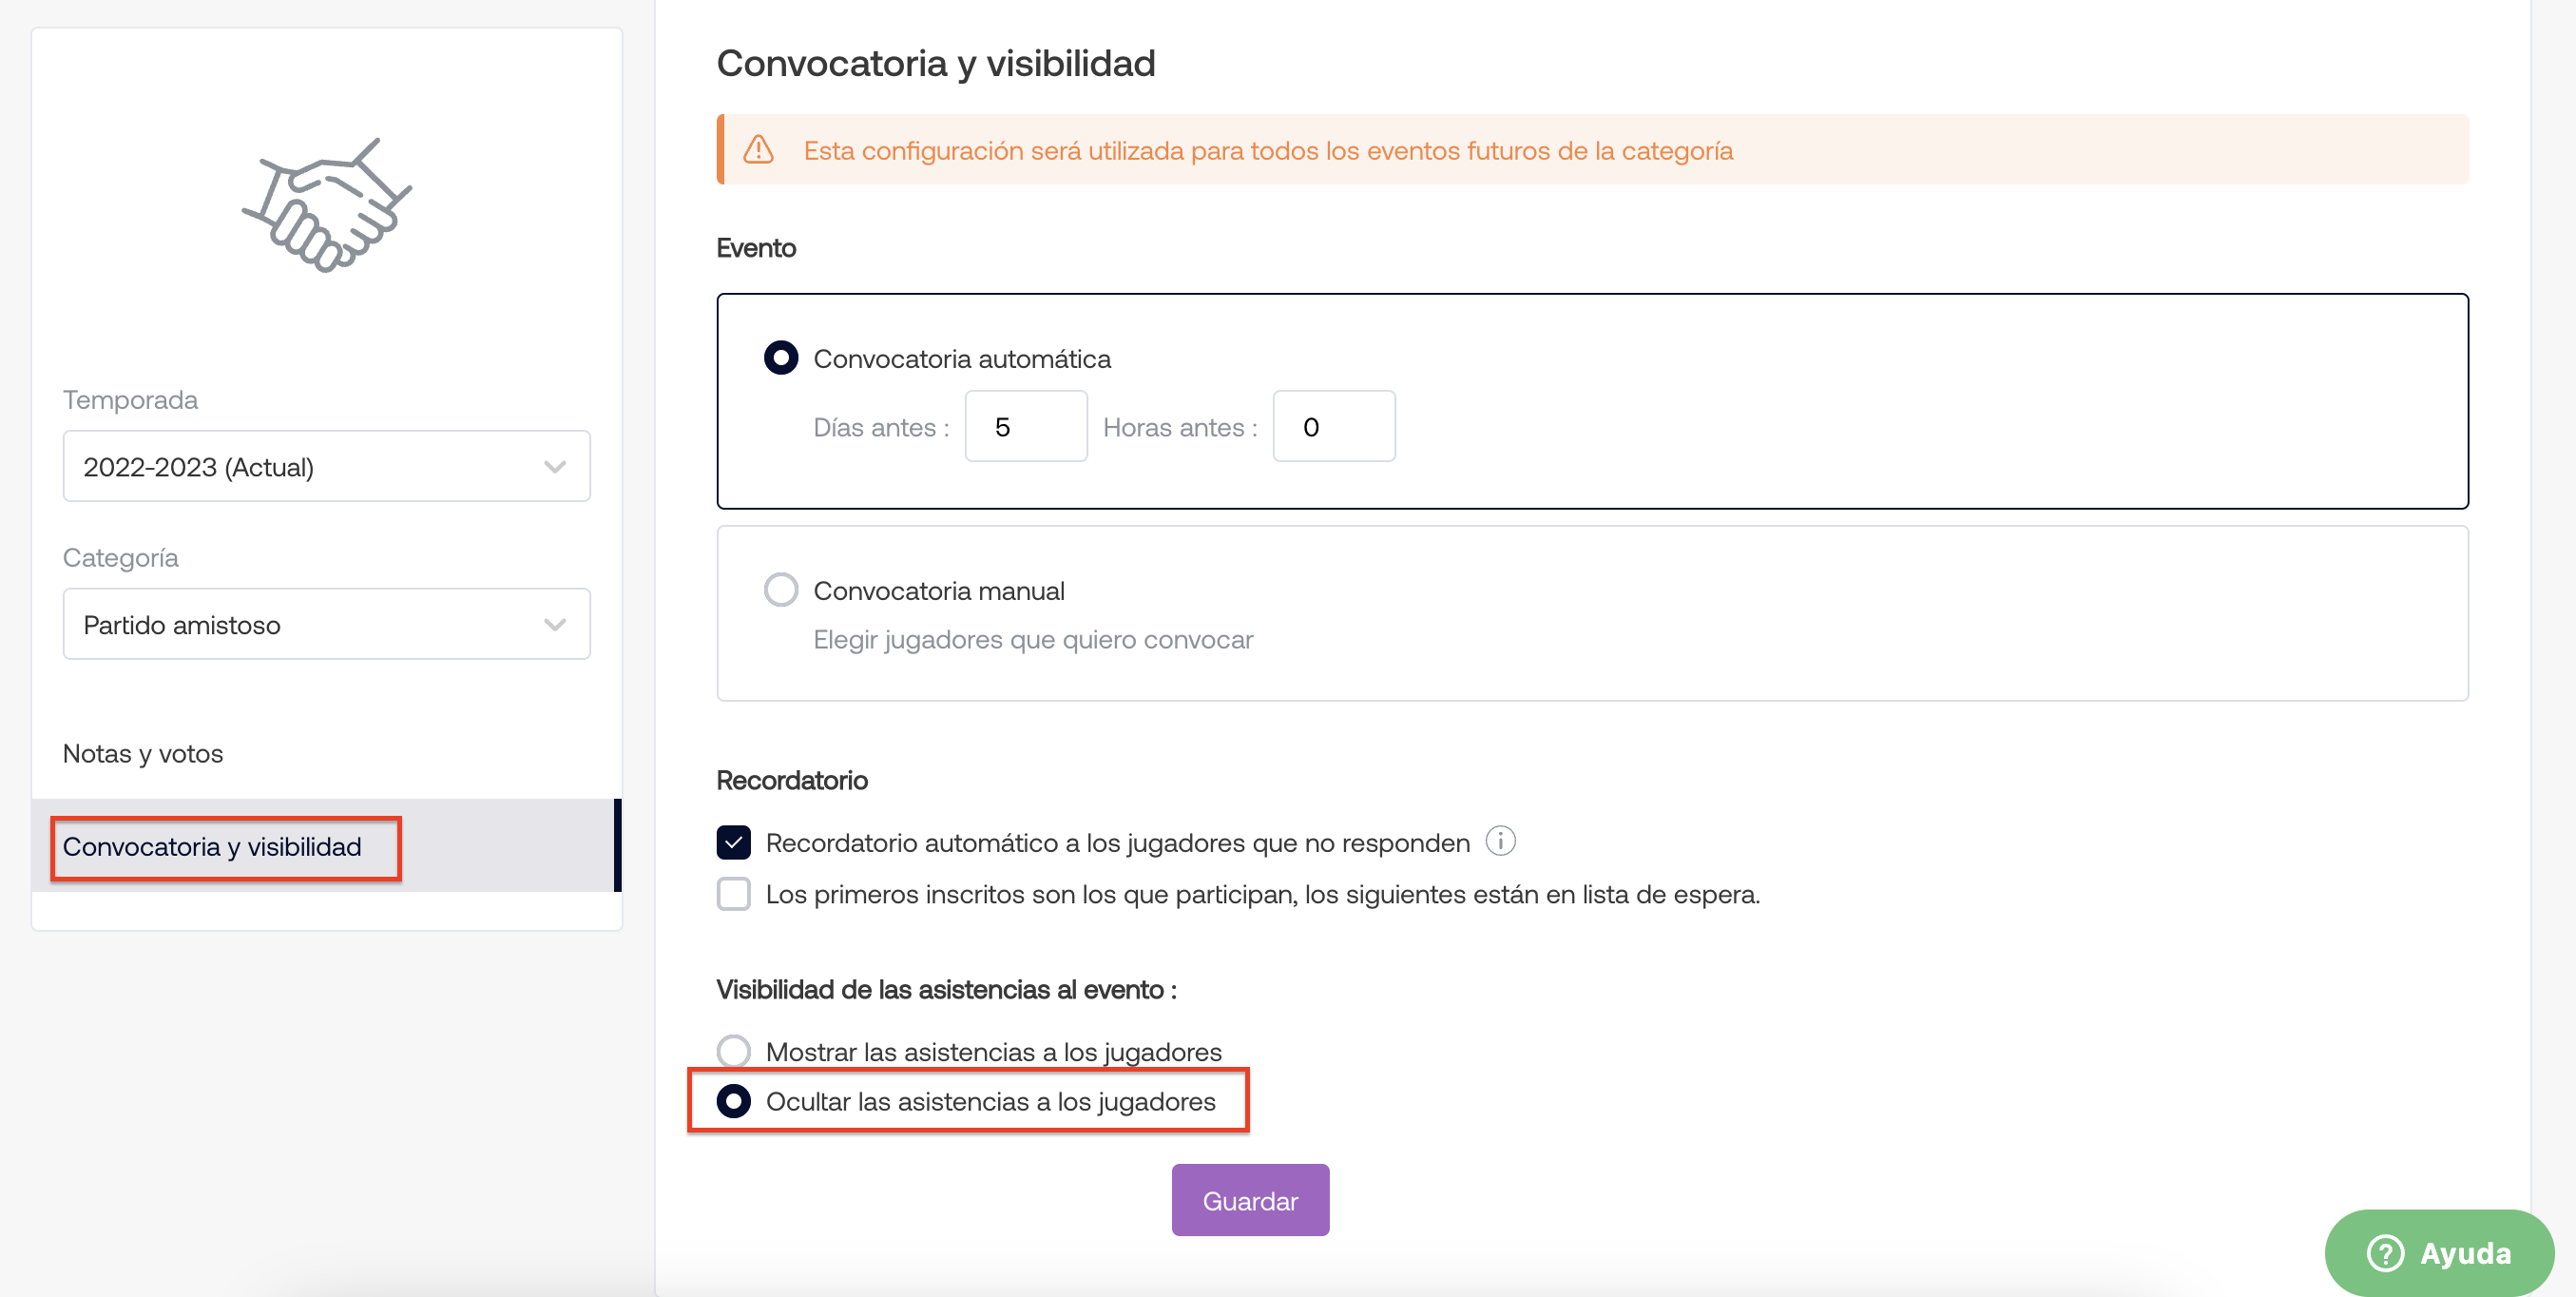Viewport: 2576px width, 1297px height.
Task: Open Notas y votos section
Action: (143, 753)
